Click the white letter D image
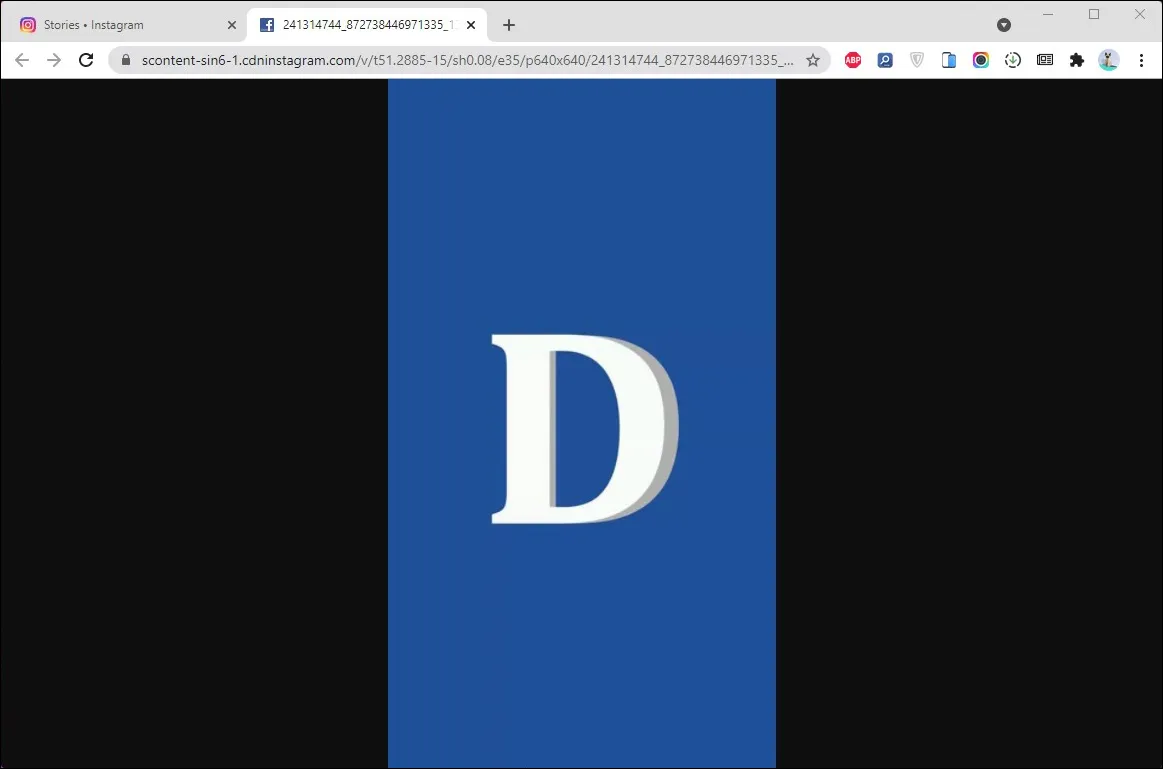Image resolution: width=1163 pixels, height=769 pixels. click(582, 428)
